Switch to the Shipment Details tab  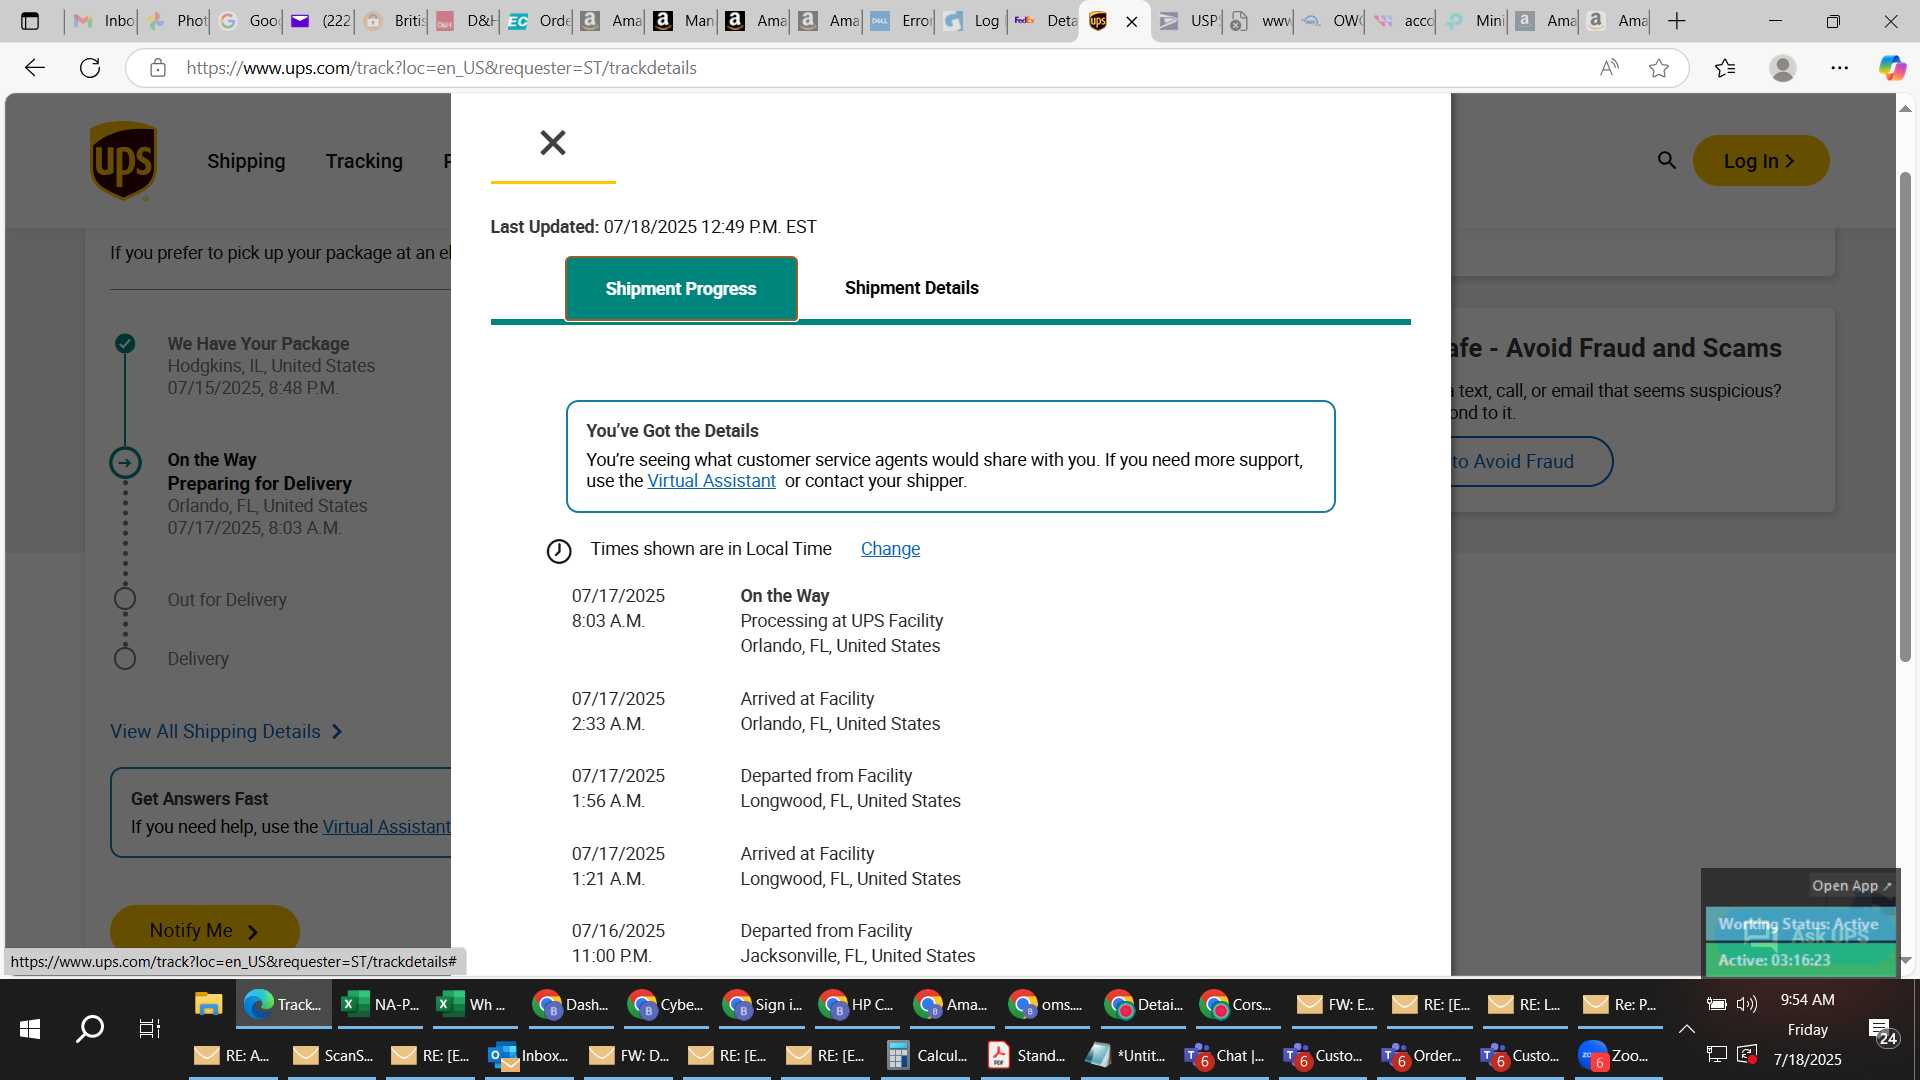tap(911, 288)
